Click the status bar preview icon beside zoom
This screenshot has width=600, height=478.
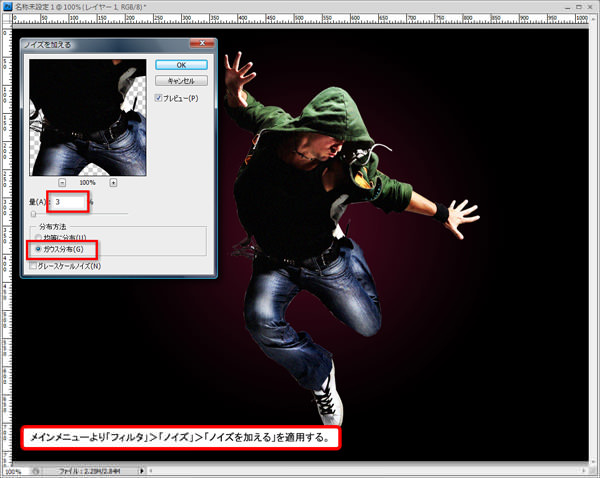(x=36, y=471)
